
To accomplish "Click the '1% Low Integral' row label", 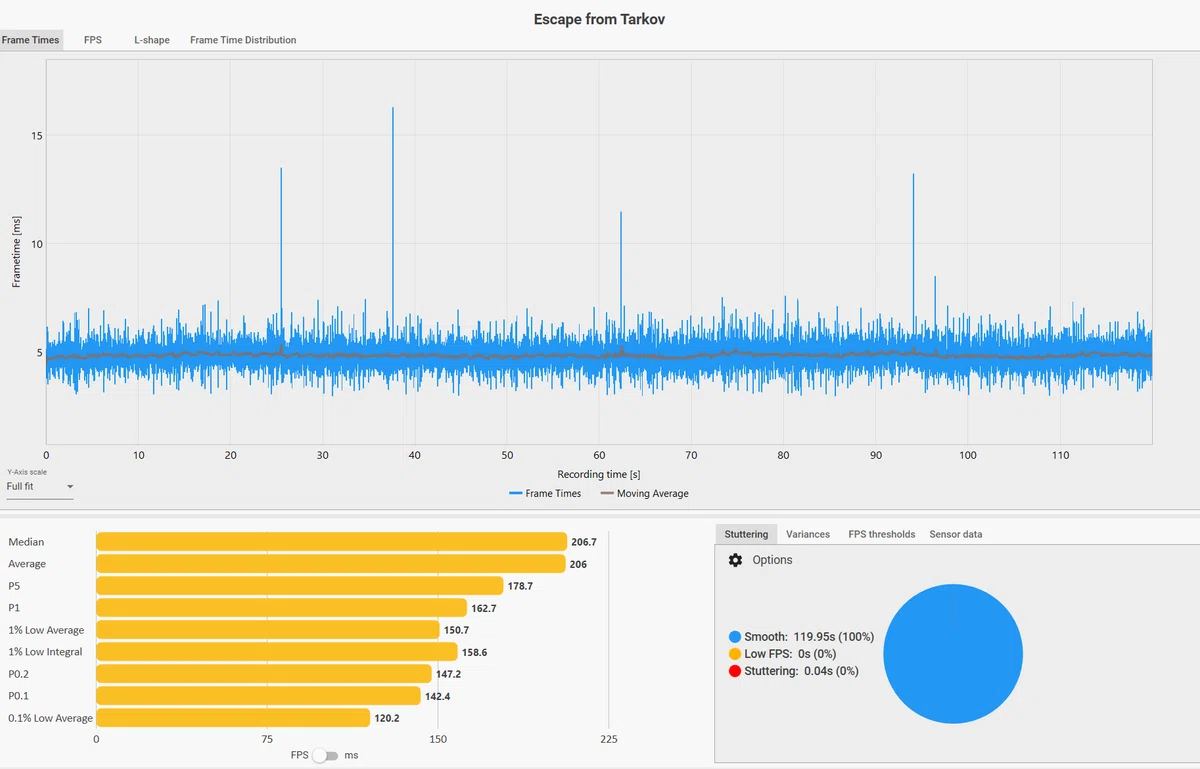I will tap(45, 652).
